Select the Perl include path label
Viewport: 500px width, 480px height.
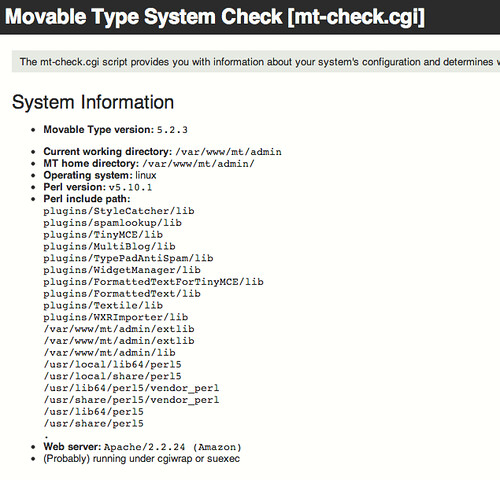click(x=87, y=199)
